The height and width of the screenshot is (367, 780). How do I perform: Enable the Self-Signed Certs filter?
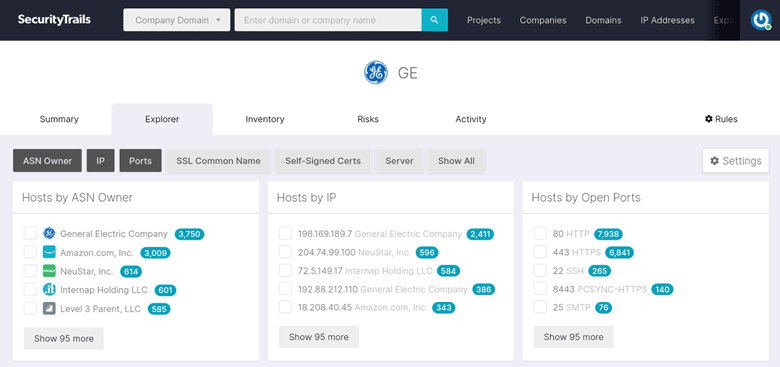pyautogui.click(x=323, y=161)
